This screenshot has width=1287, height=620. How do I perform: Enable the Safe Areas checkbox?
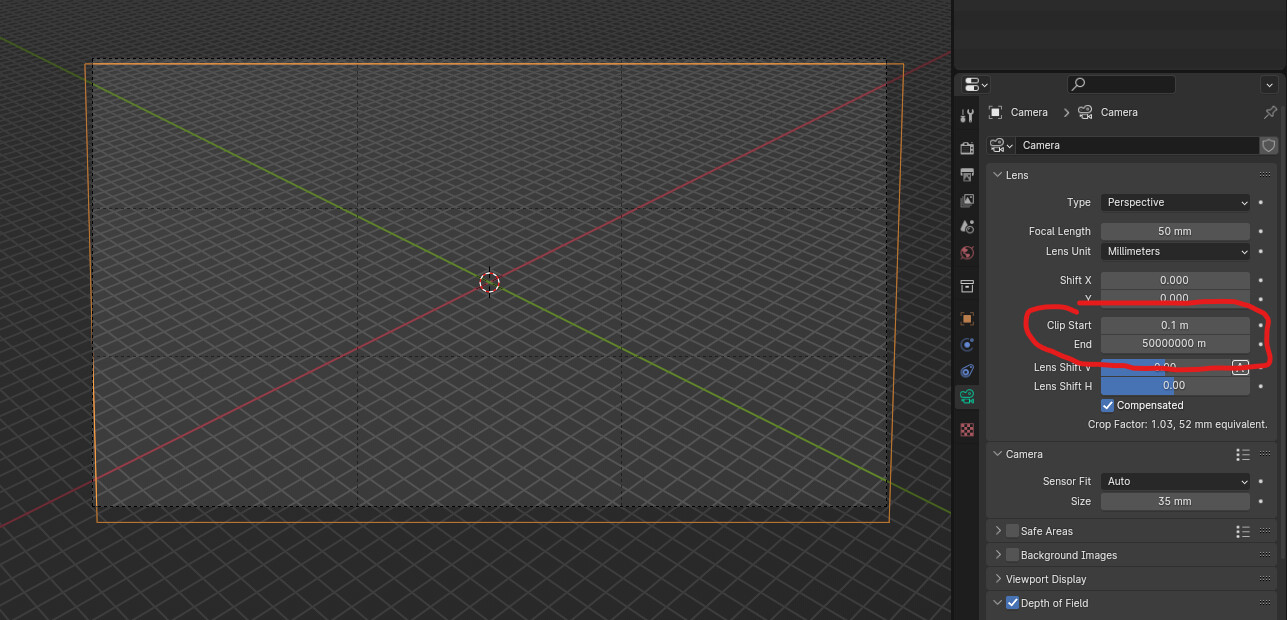[1012, 531]
